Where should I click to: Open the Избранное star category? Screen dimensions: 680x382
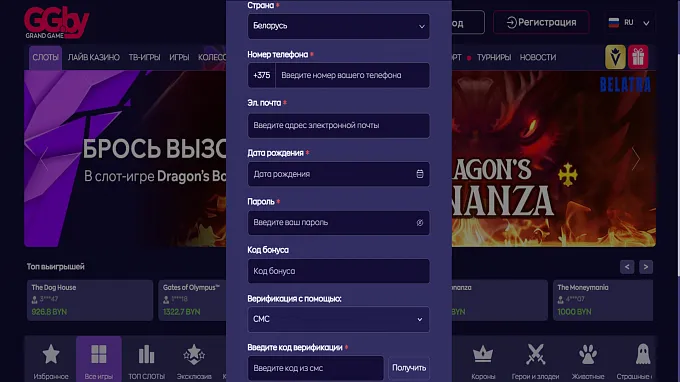[51, 360]
